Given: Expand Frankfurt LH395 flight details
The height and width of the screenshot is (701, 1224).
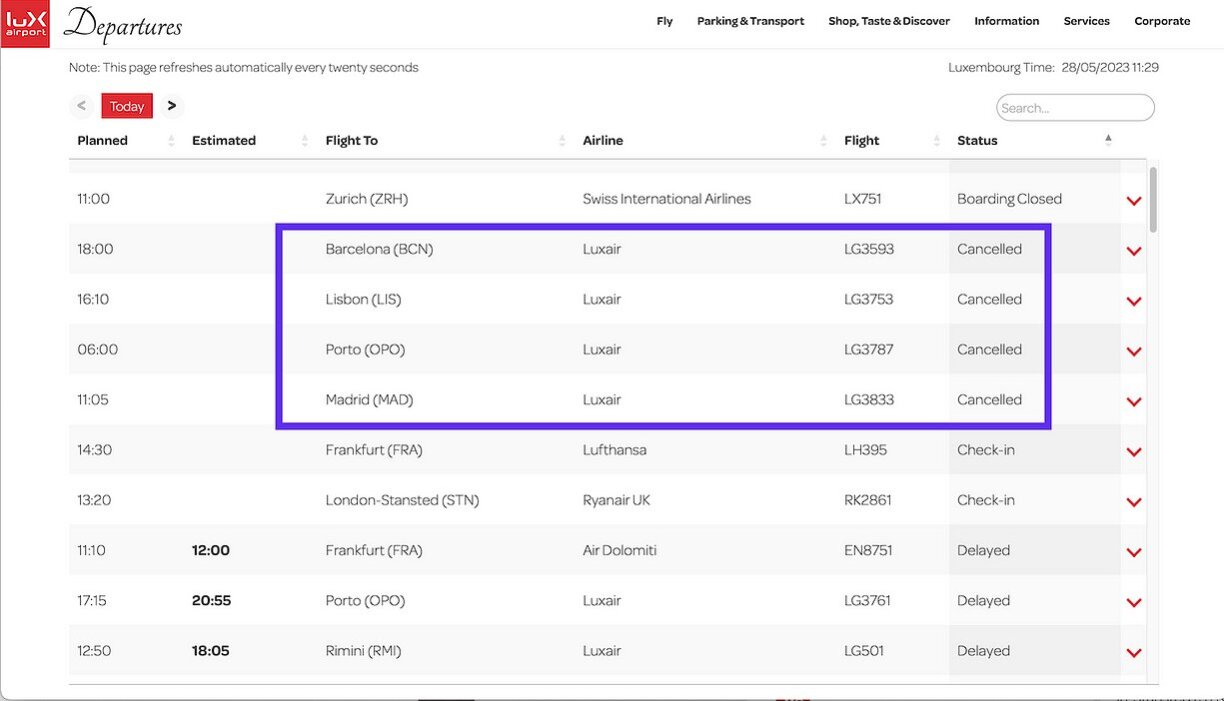Looking at the screenshot, I should (x=1133, y=452).
